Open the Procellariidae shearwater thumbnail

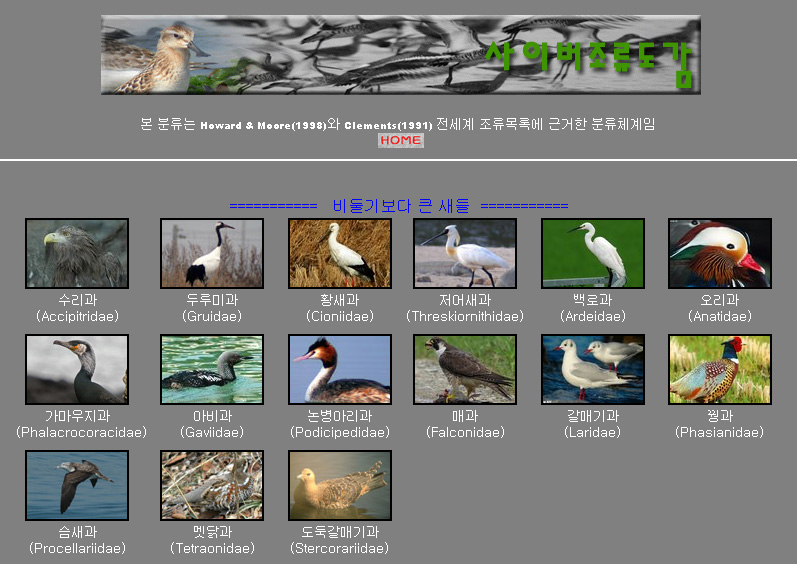77,485
